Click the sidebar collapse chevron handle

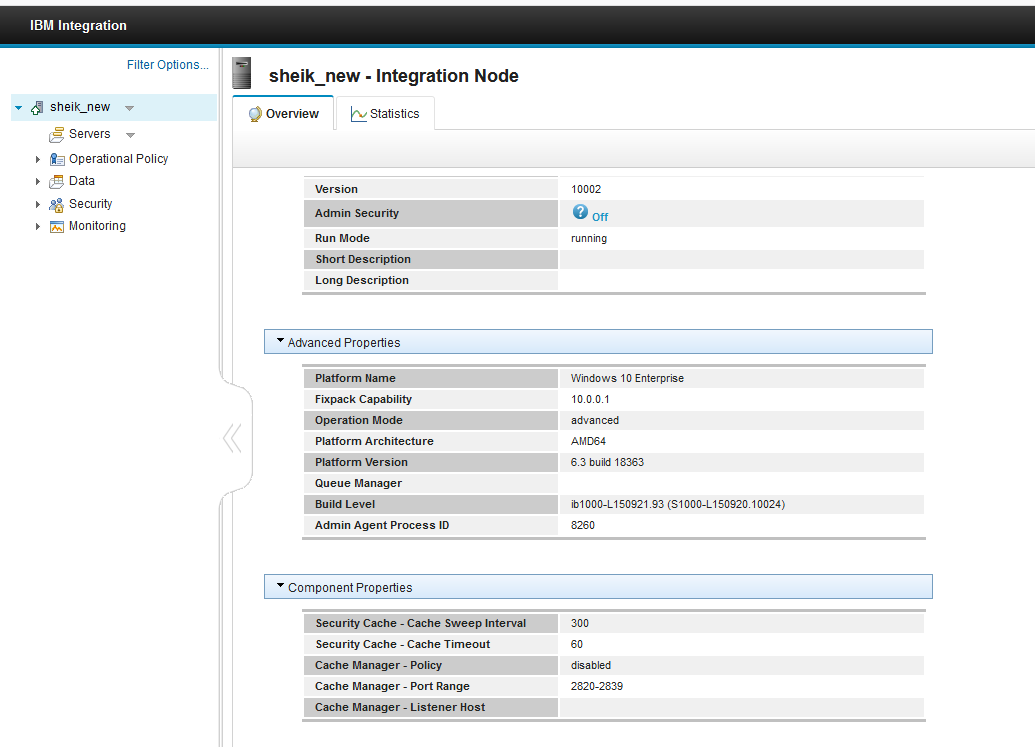coord(233,436)
